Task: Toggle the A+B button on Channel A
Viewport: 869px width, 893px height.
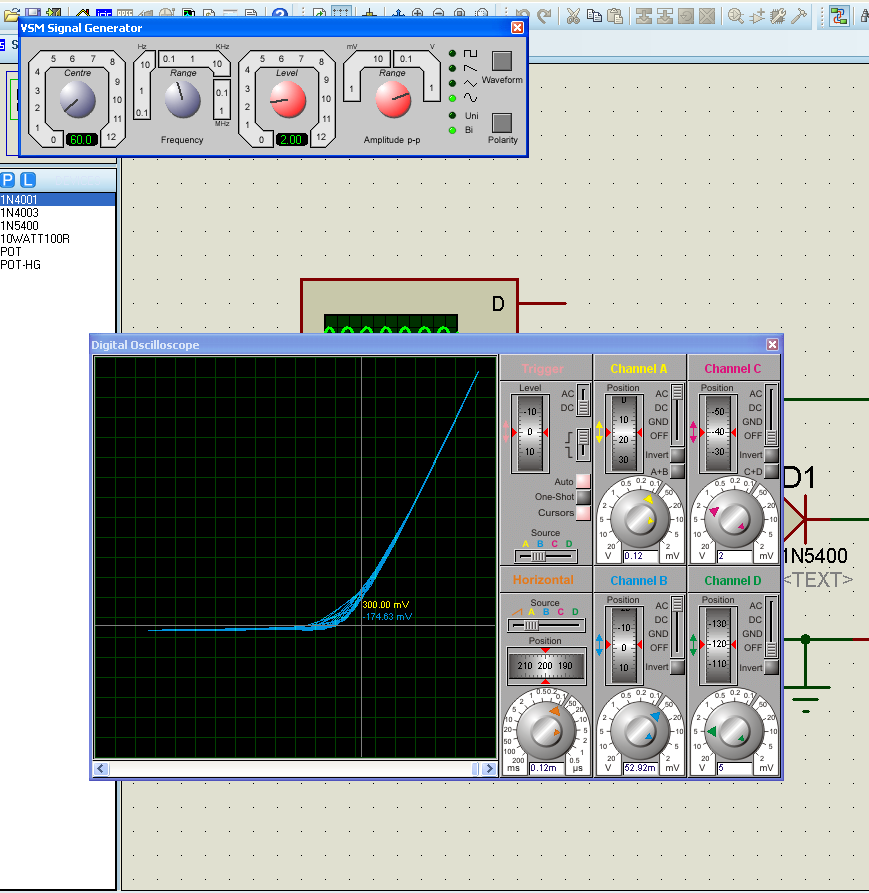Action: [677, 471]
